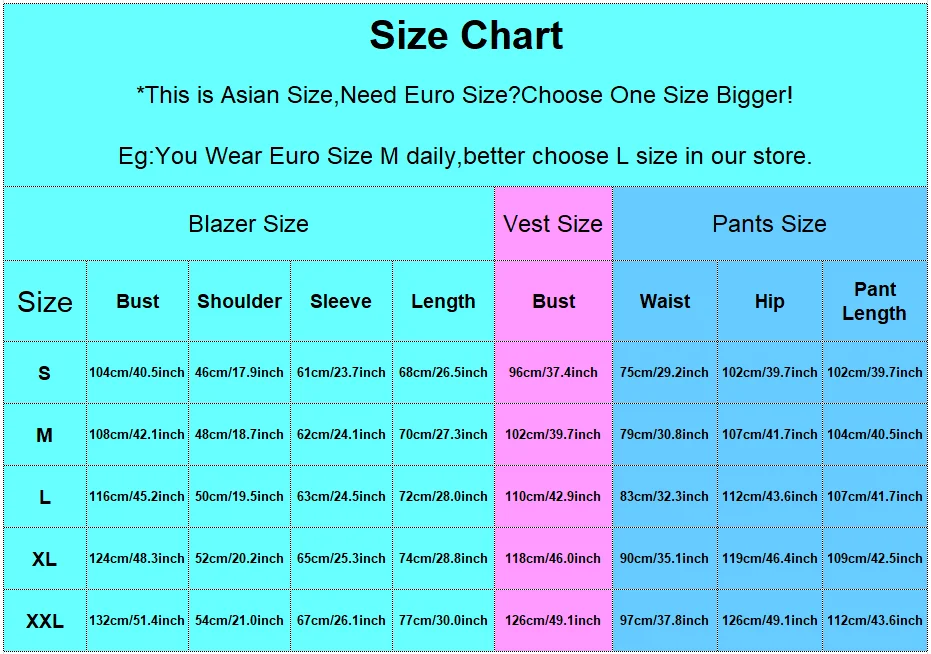Click the XL size row label
Viewport: 931px width, 654px height.
pos(45,559)
